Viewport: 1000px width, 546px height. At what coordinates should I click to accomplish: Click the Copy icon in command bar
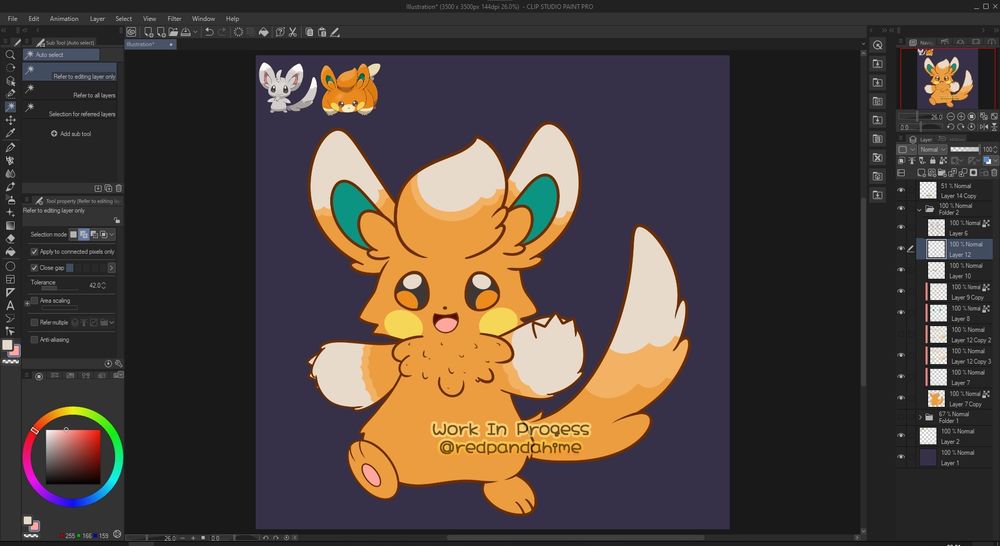tap(309, 32)
